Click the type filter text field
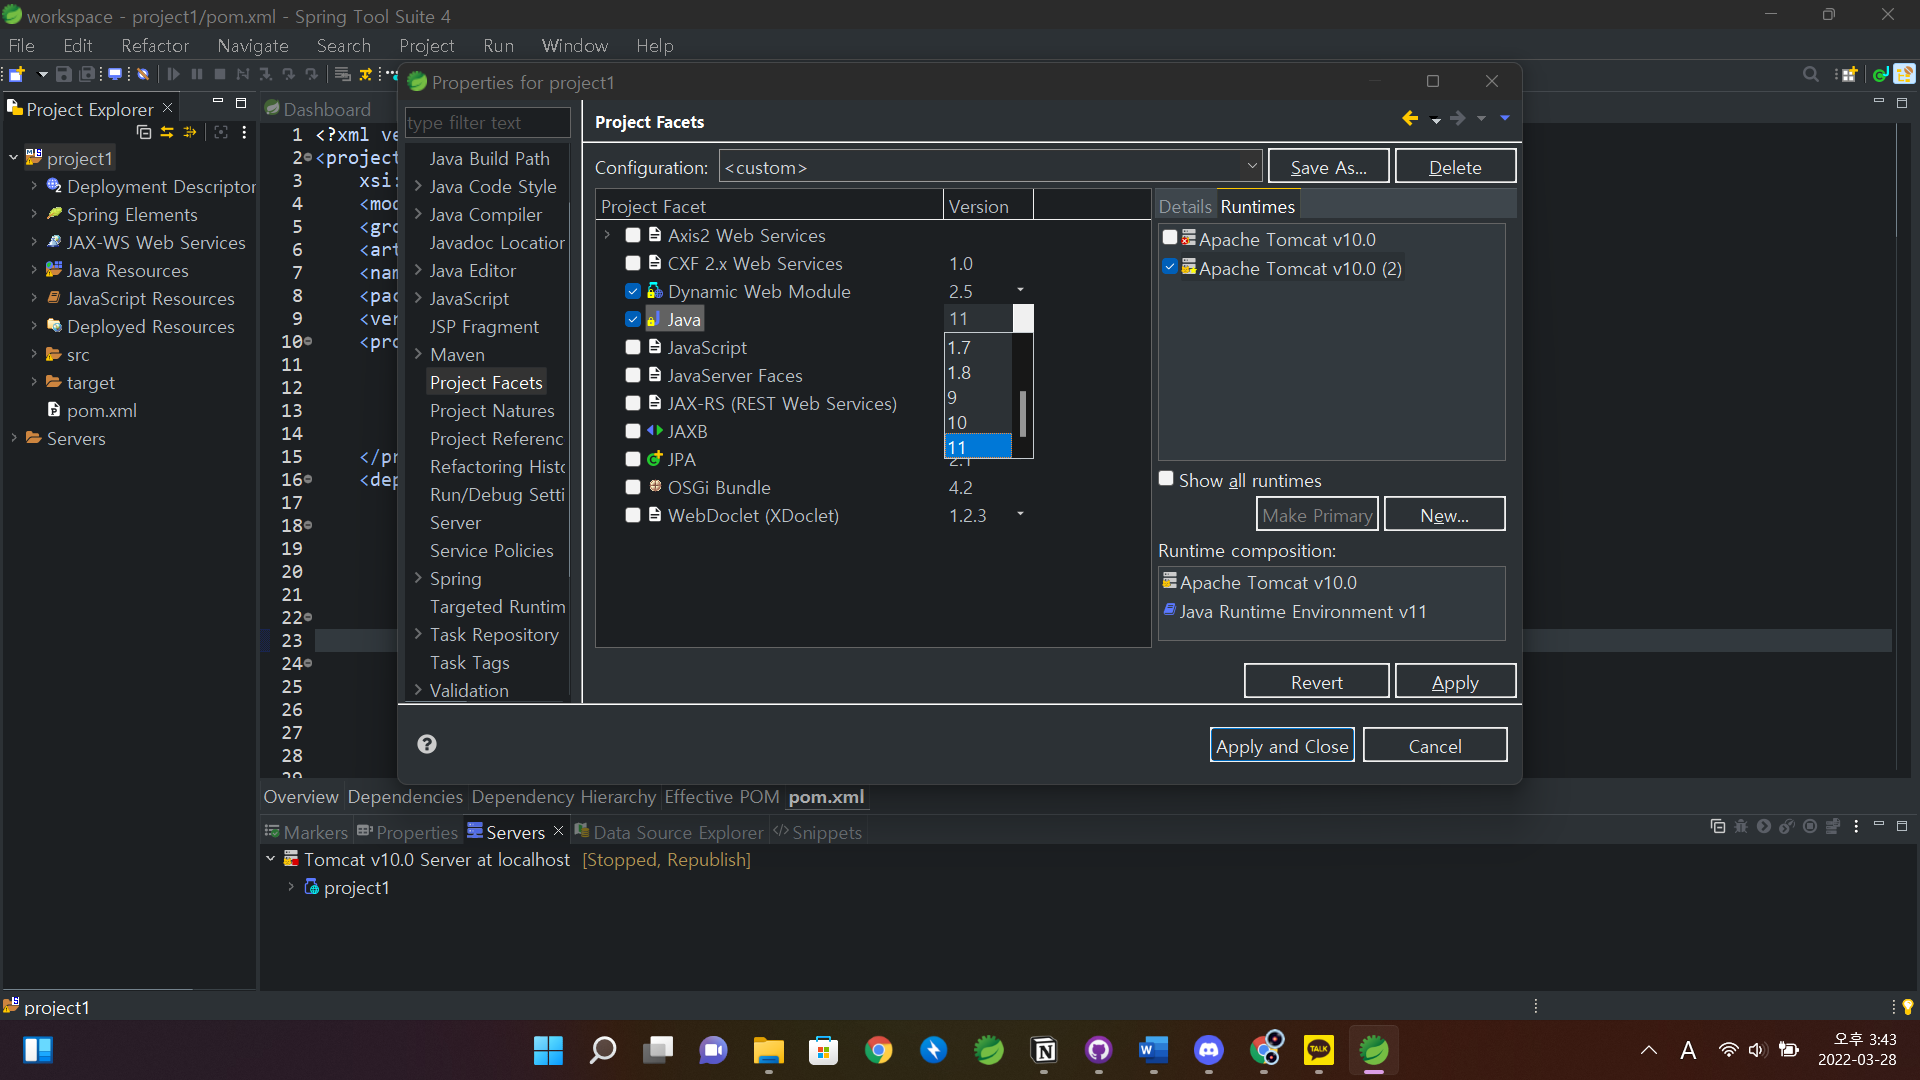 pos(487,123)
